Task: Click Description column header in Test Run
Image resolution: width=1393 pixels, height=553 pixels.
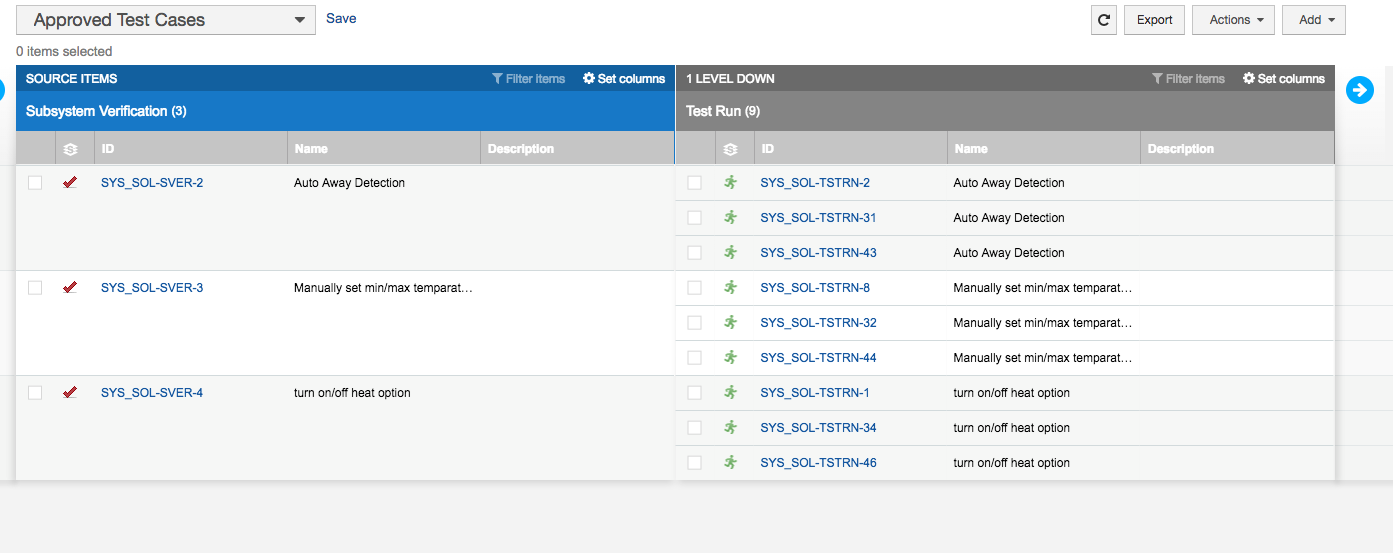Action: [1237, 148]
